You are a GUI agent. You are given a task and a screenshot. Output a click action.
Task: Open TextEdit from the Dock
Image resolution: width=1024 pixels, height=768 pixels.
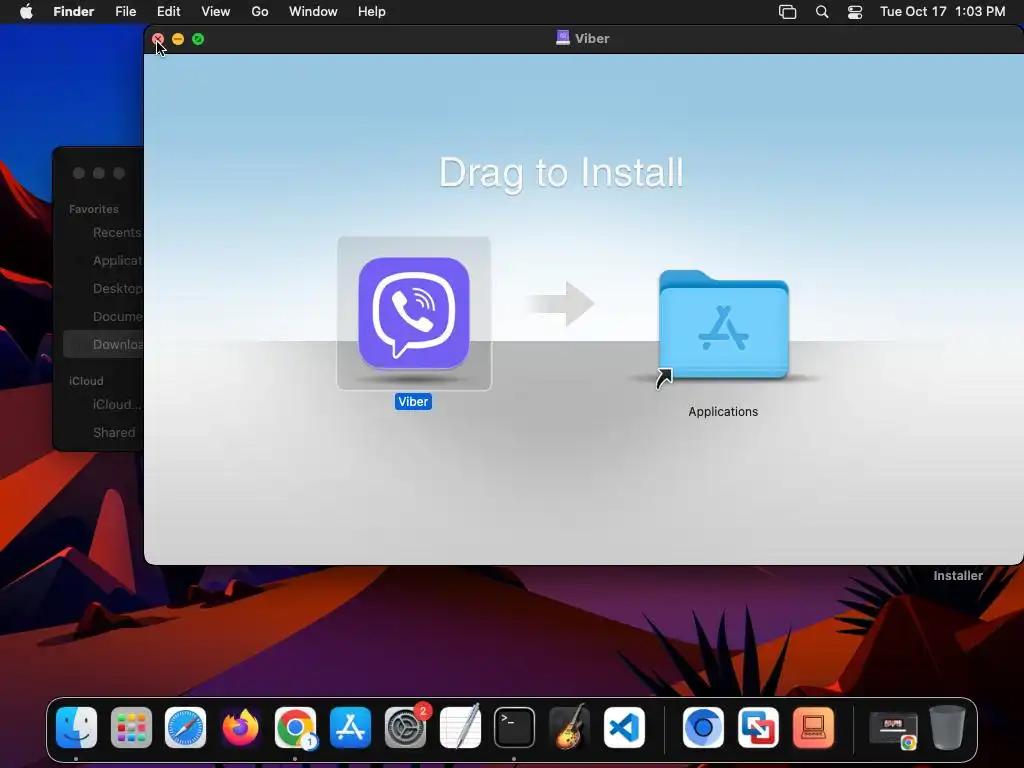tap(460, 727)
